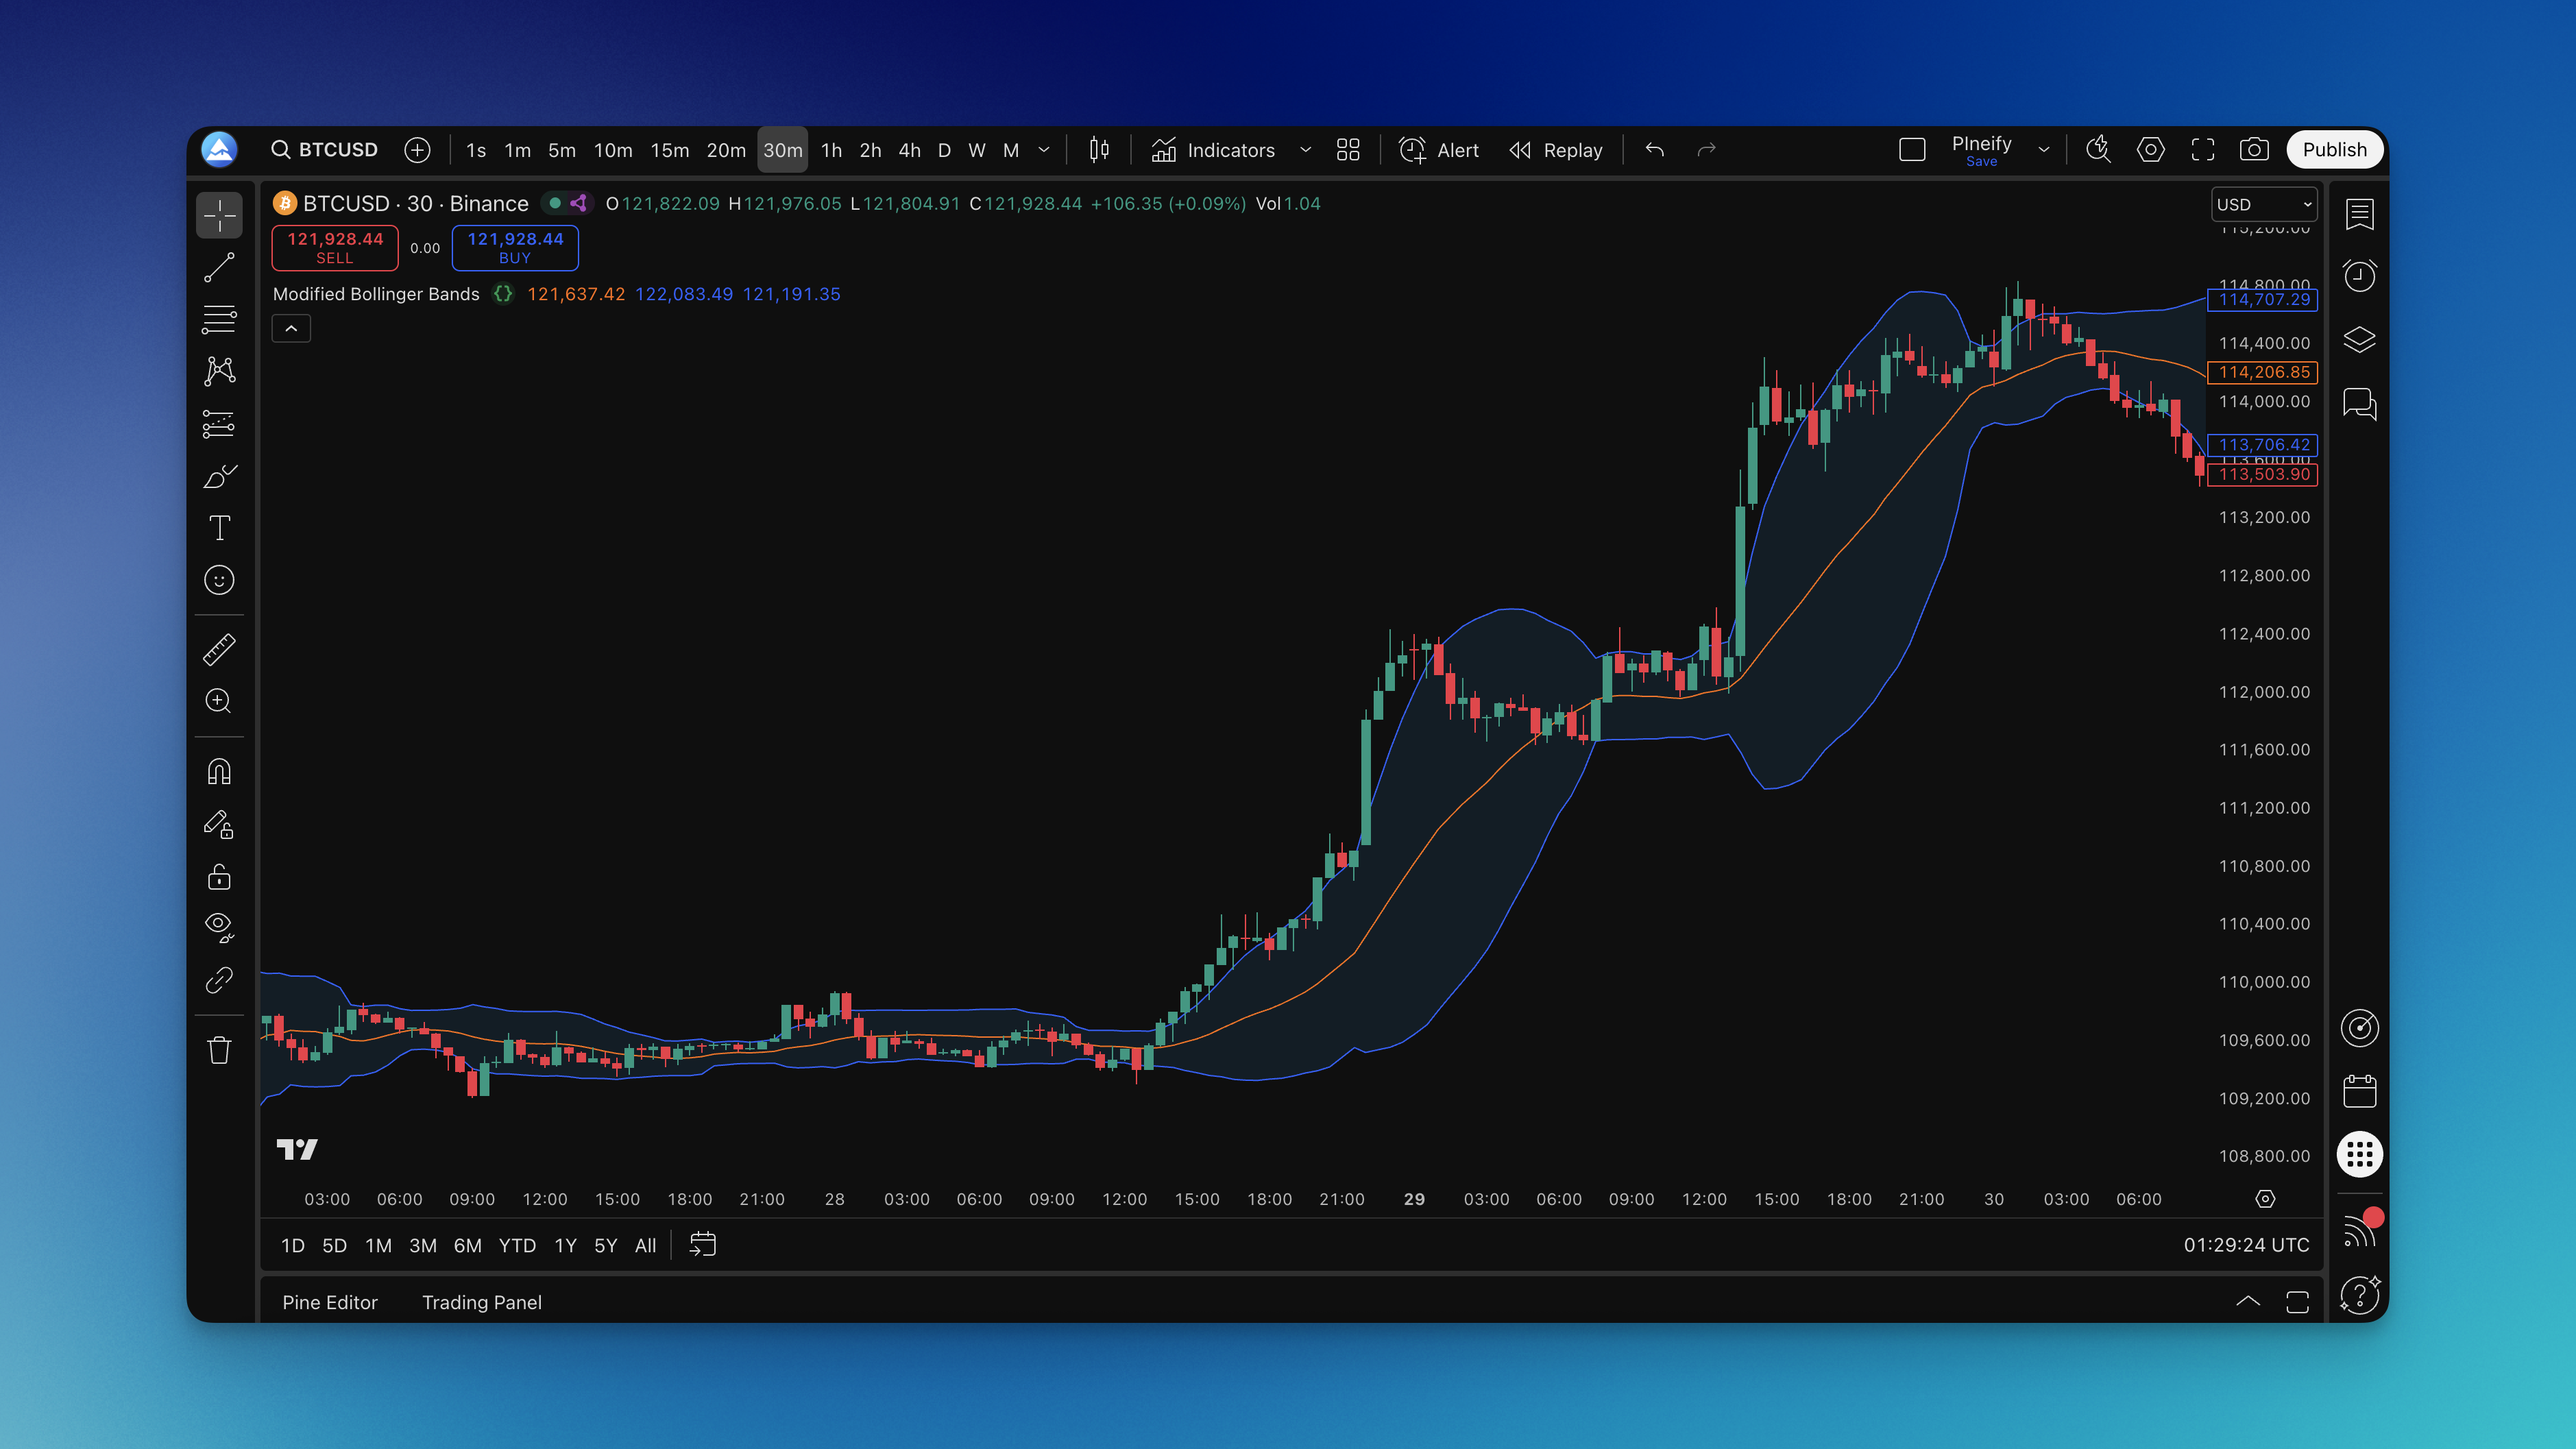Click the Go to date calendar icon
The height and width of the screenshot is (1449, 2576).
click(x=703, y=1245)
